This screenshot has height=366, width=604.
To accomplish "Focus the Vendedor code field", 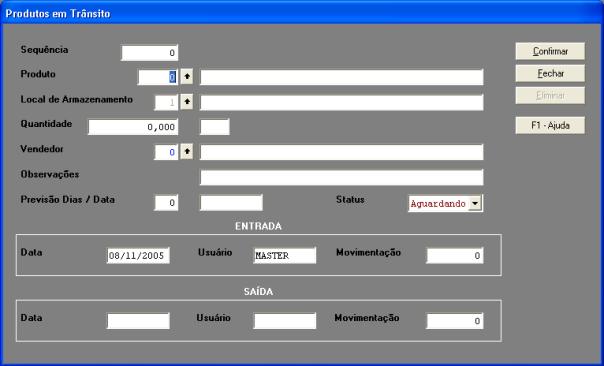I will (x=166, y=152).
